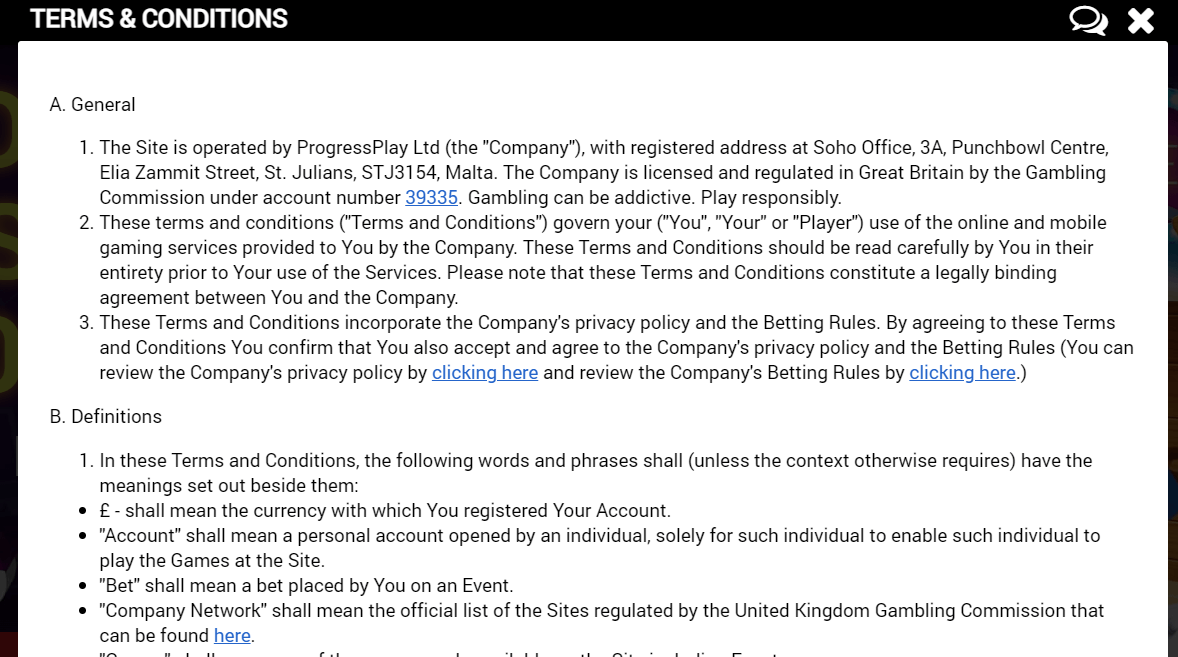Open the live chat speech bubbles icon
Image resolution: width=1178 pixels, height=657 pixels.
pos(1087,20)
